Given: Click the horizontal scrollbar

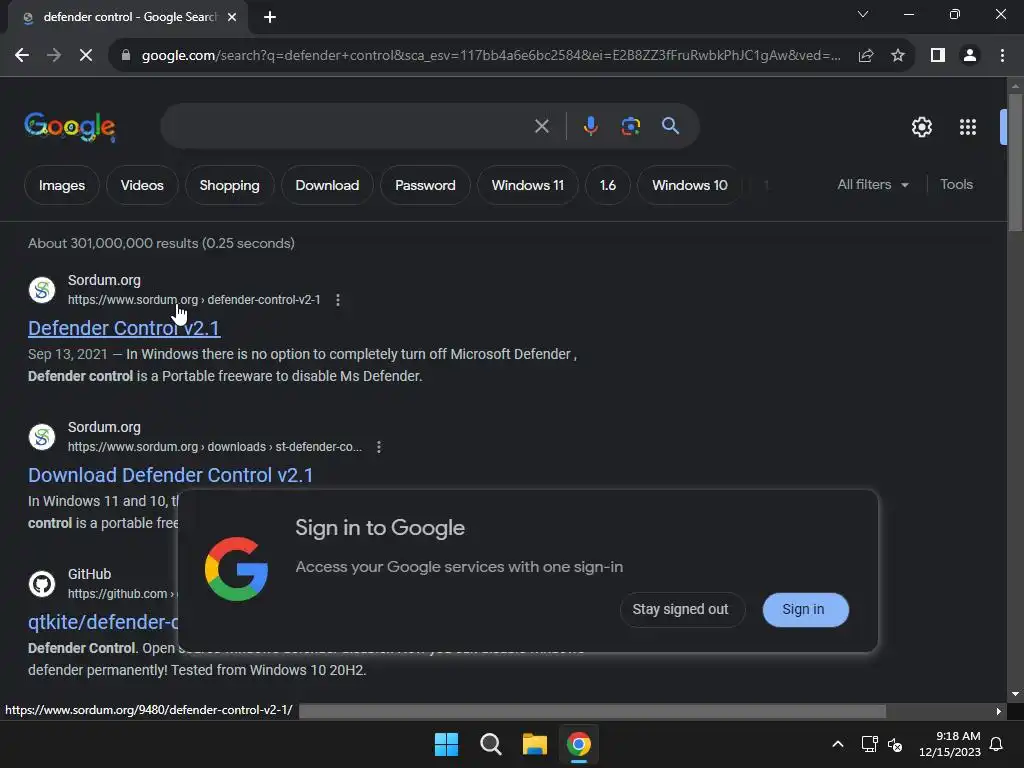Looking at the screenshot, I should 592,711.
